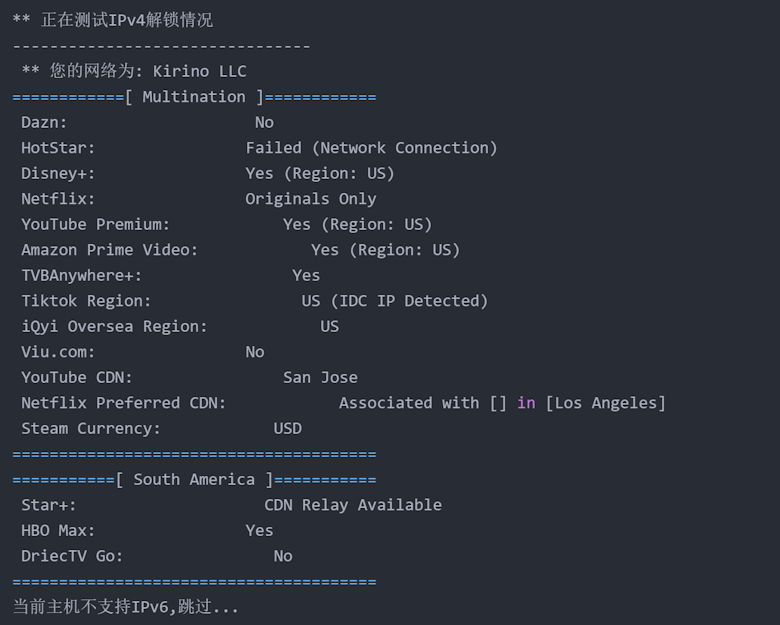Click the TVBAnywhere+ label
Viewport: 780px width, 625px height.
click(82, 275)
